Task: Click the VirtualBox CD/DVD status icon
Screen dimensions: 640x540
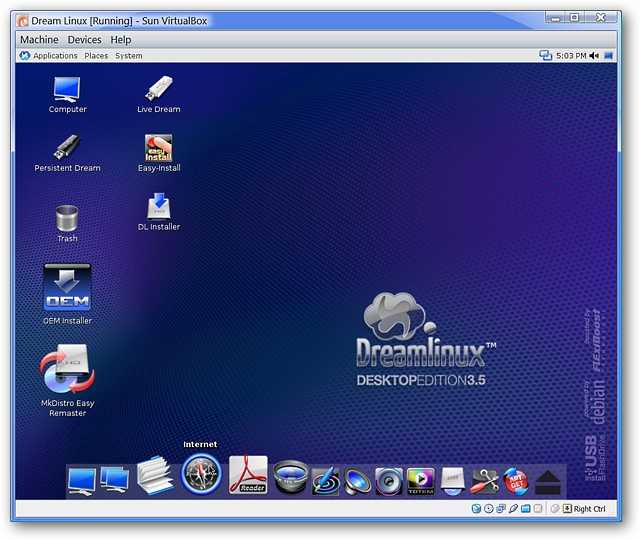Action: (489, 509)
